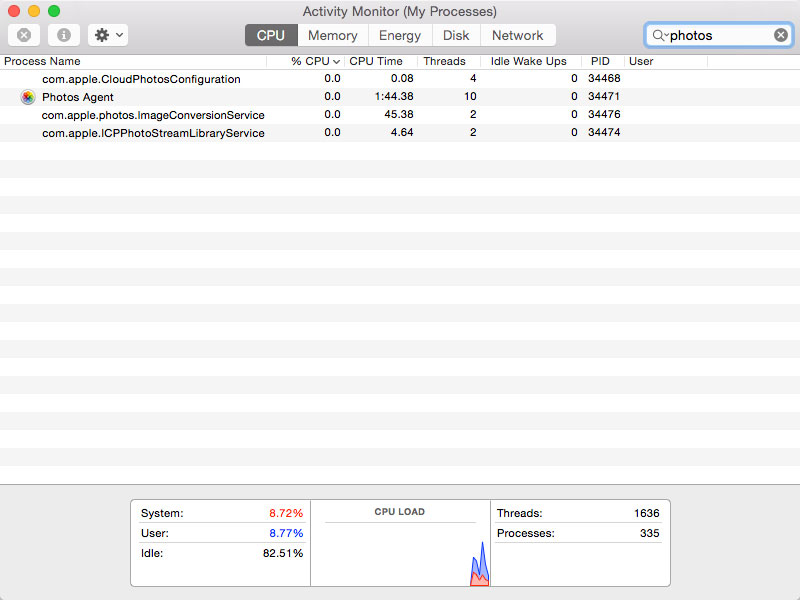Viewport: 800px width, 600px height.
Task: Click CPU Time value 0.08
Action: click(402, 79)
